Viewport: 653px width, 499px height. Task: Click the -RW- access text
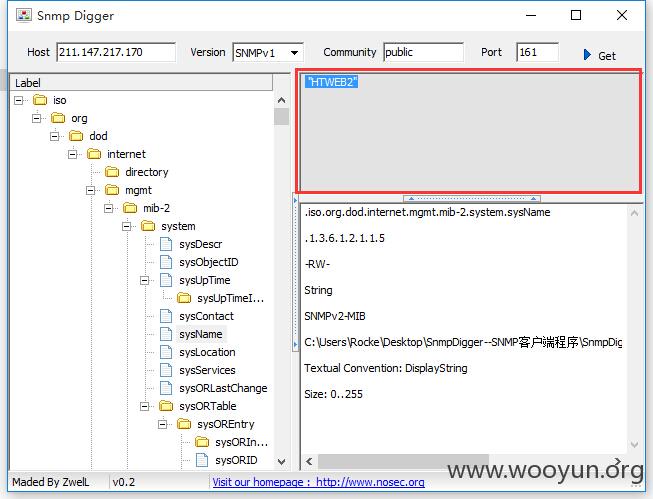click(x=317, y=264)
